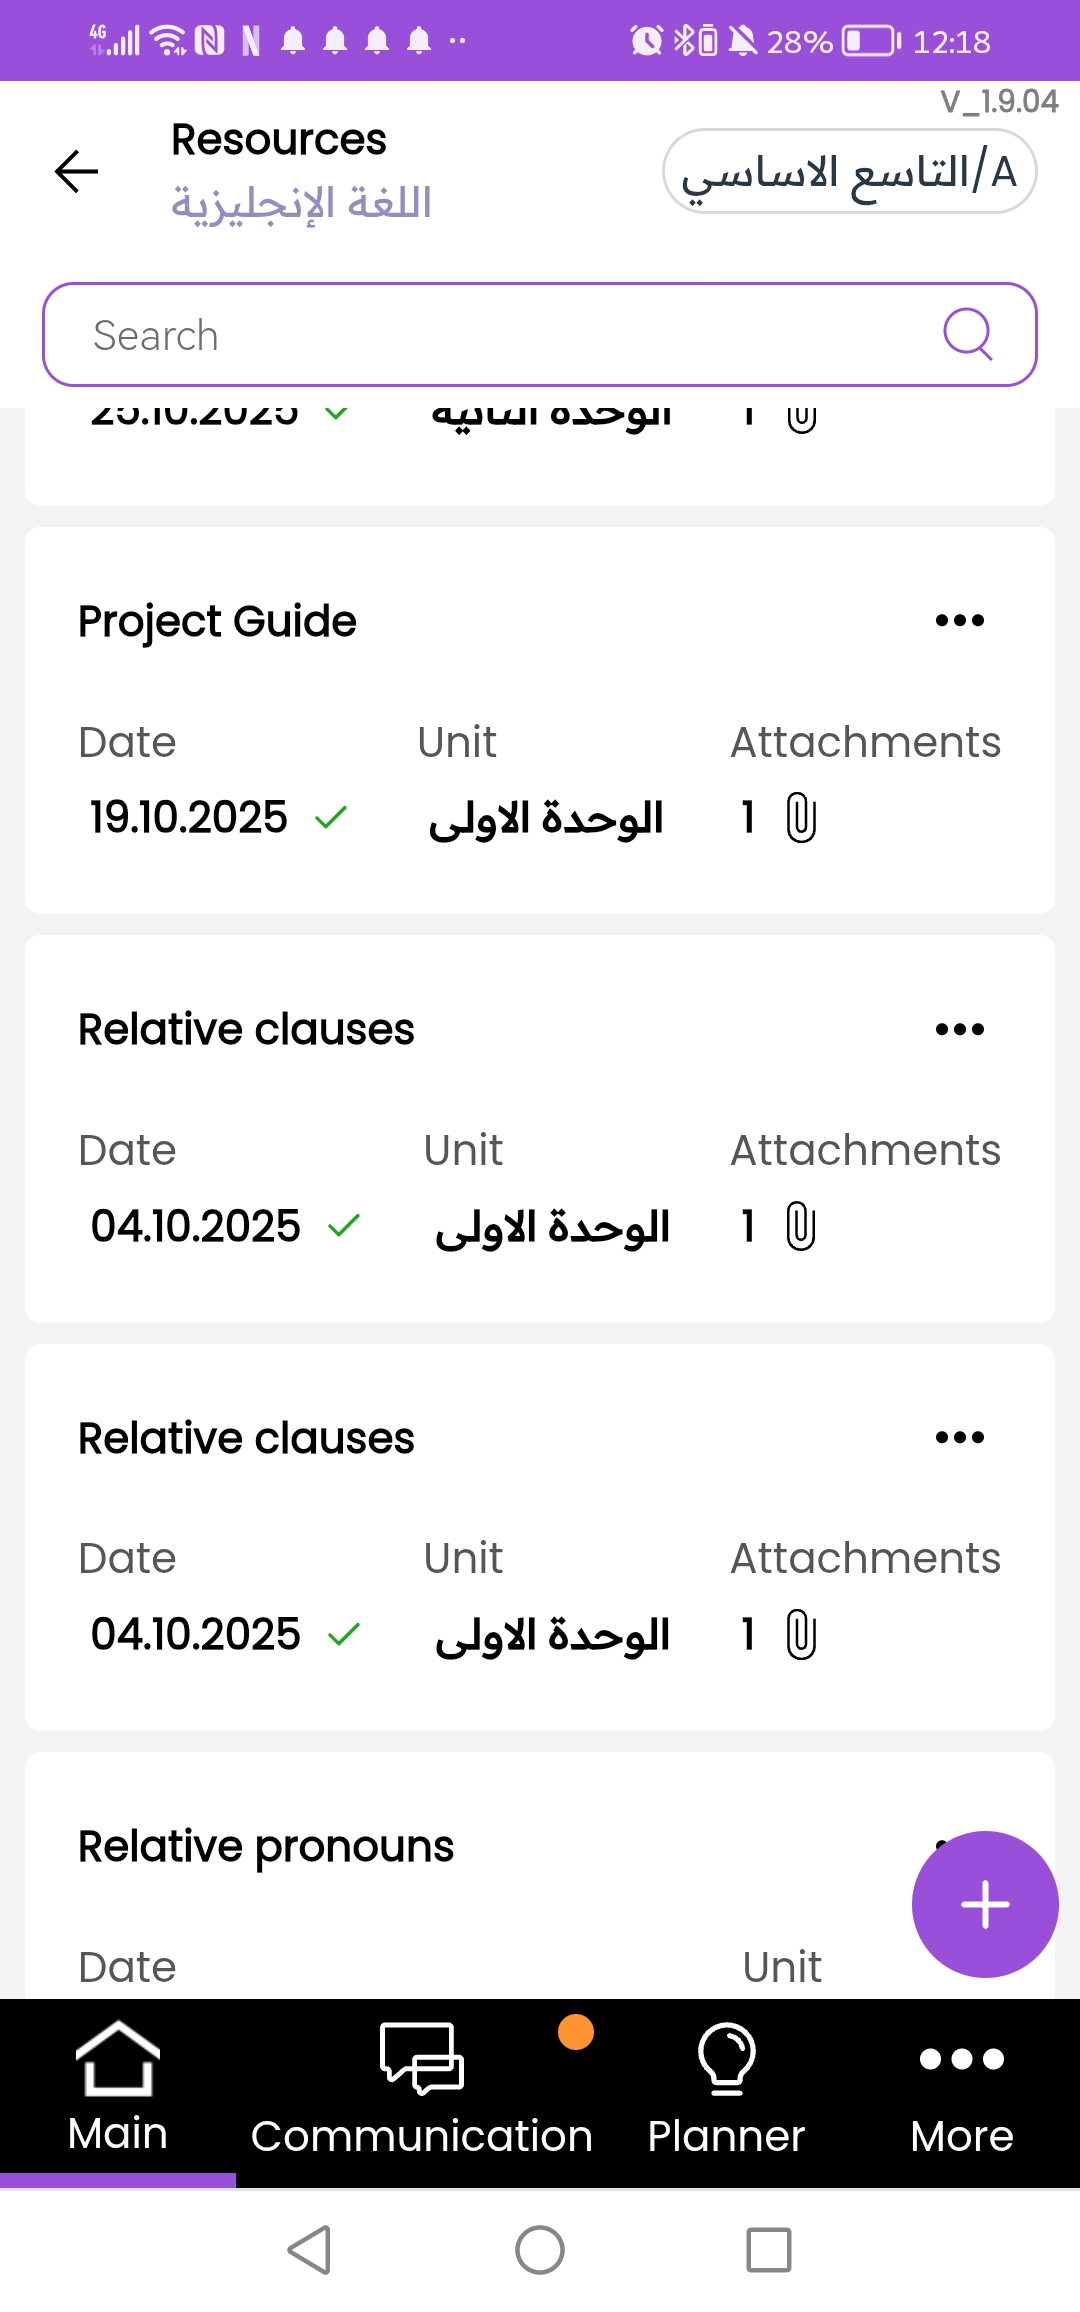Open Project Guide three-dot options menu

click(x=959, y=621)
